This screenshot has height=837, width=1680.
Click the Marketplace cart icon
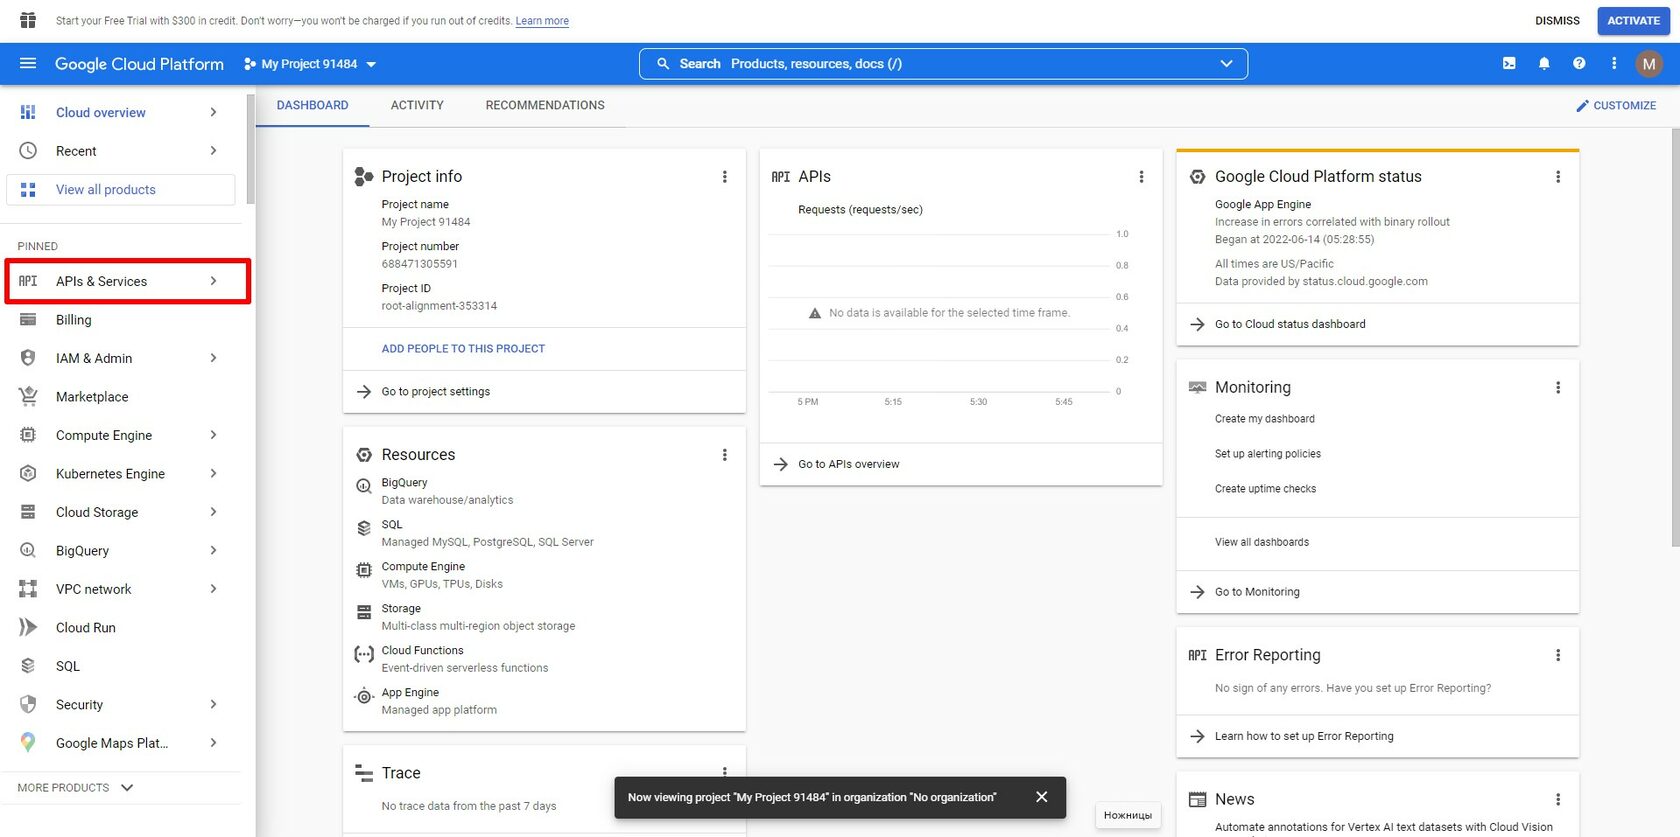[28, 396]
